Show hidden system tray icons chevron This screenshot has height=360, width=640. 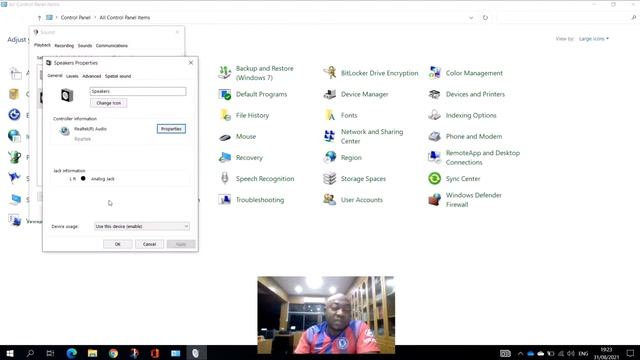point(520,353)
